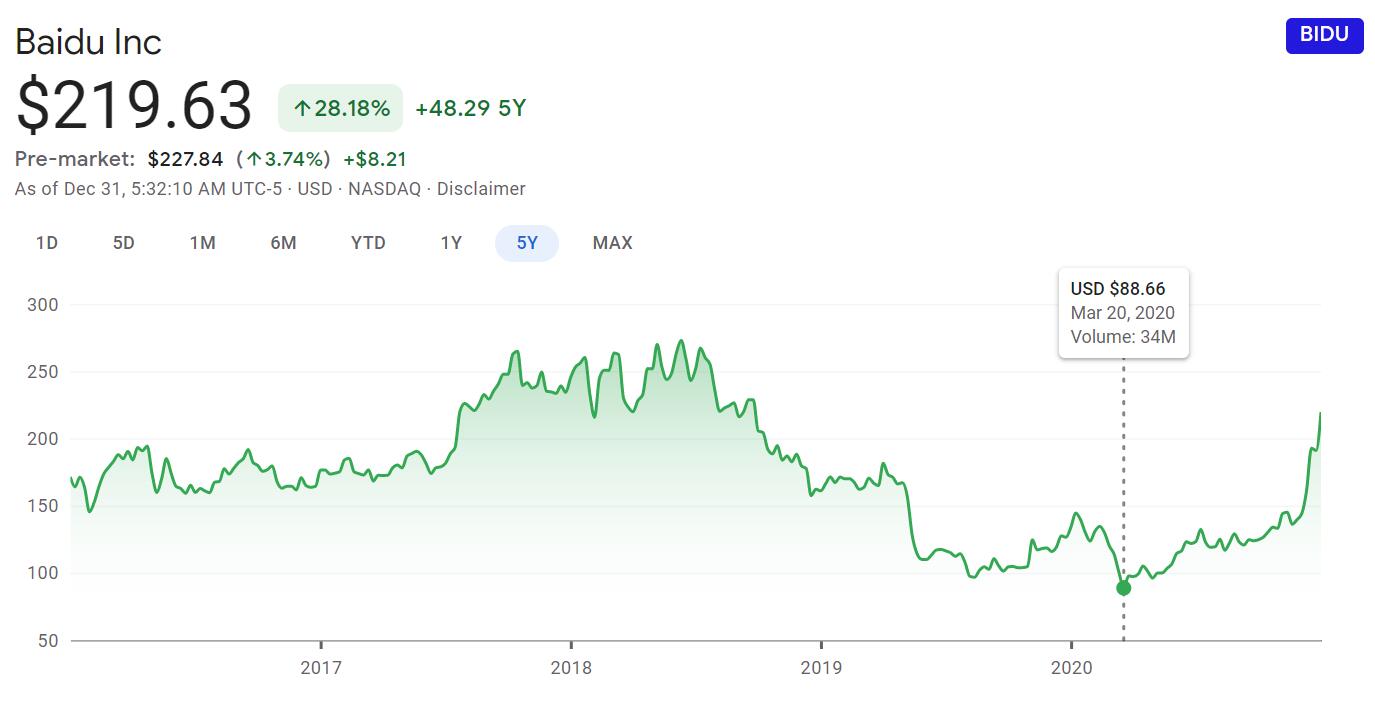Switch to the 5D range tab

pos(123,243)
